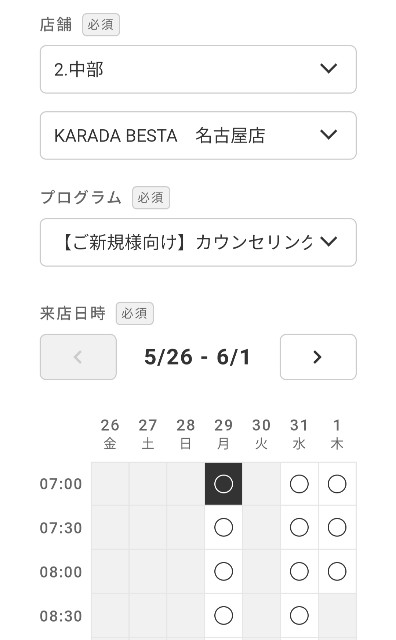Select the 07:00 slot on Monday 29
This screenshot has width=396, height=640.
point(223,484)
